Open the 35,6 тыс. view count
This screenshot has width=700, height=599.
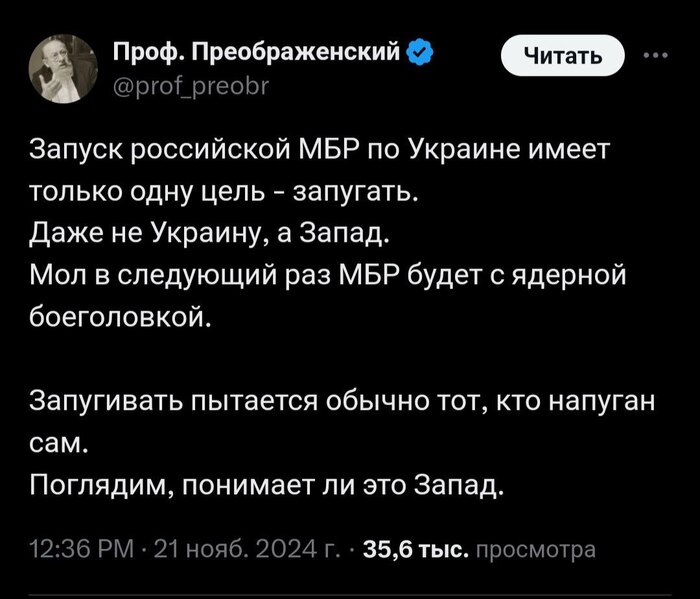click(x=404, y=548)
